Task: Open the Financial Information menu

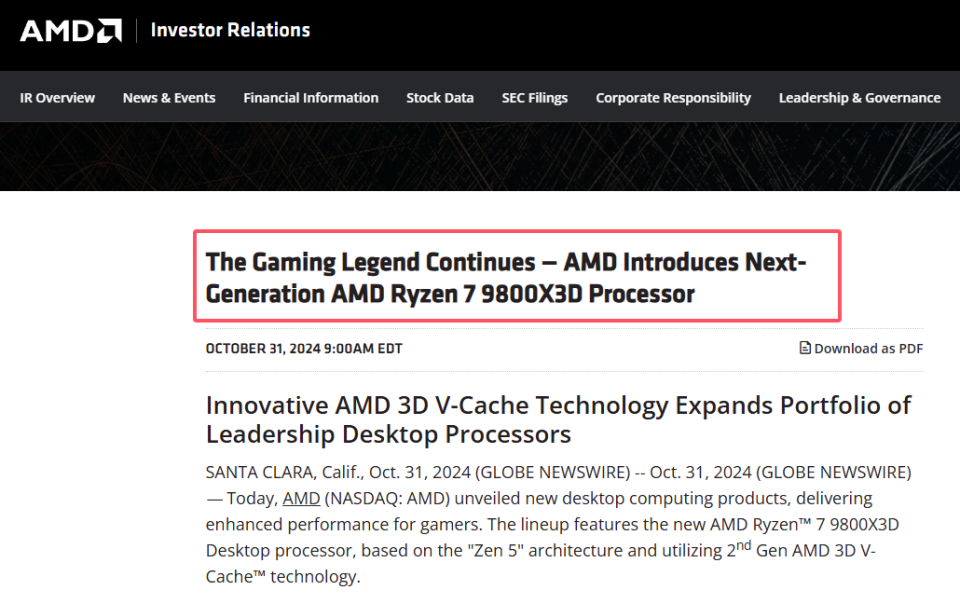Action: [x=311, y=98]
